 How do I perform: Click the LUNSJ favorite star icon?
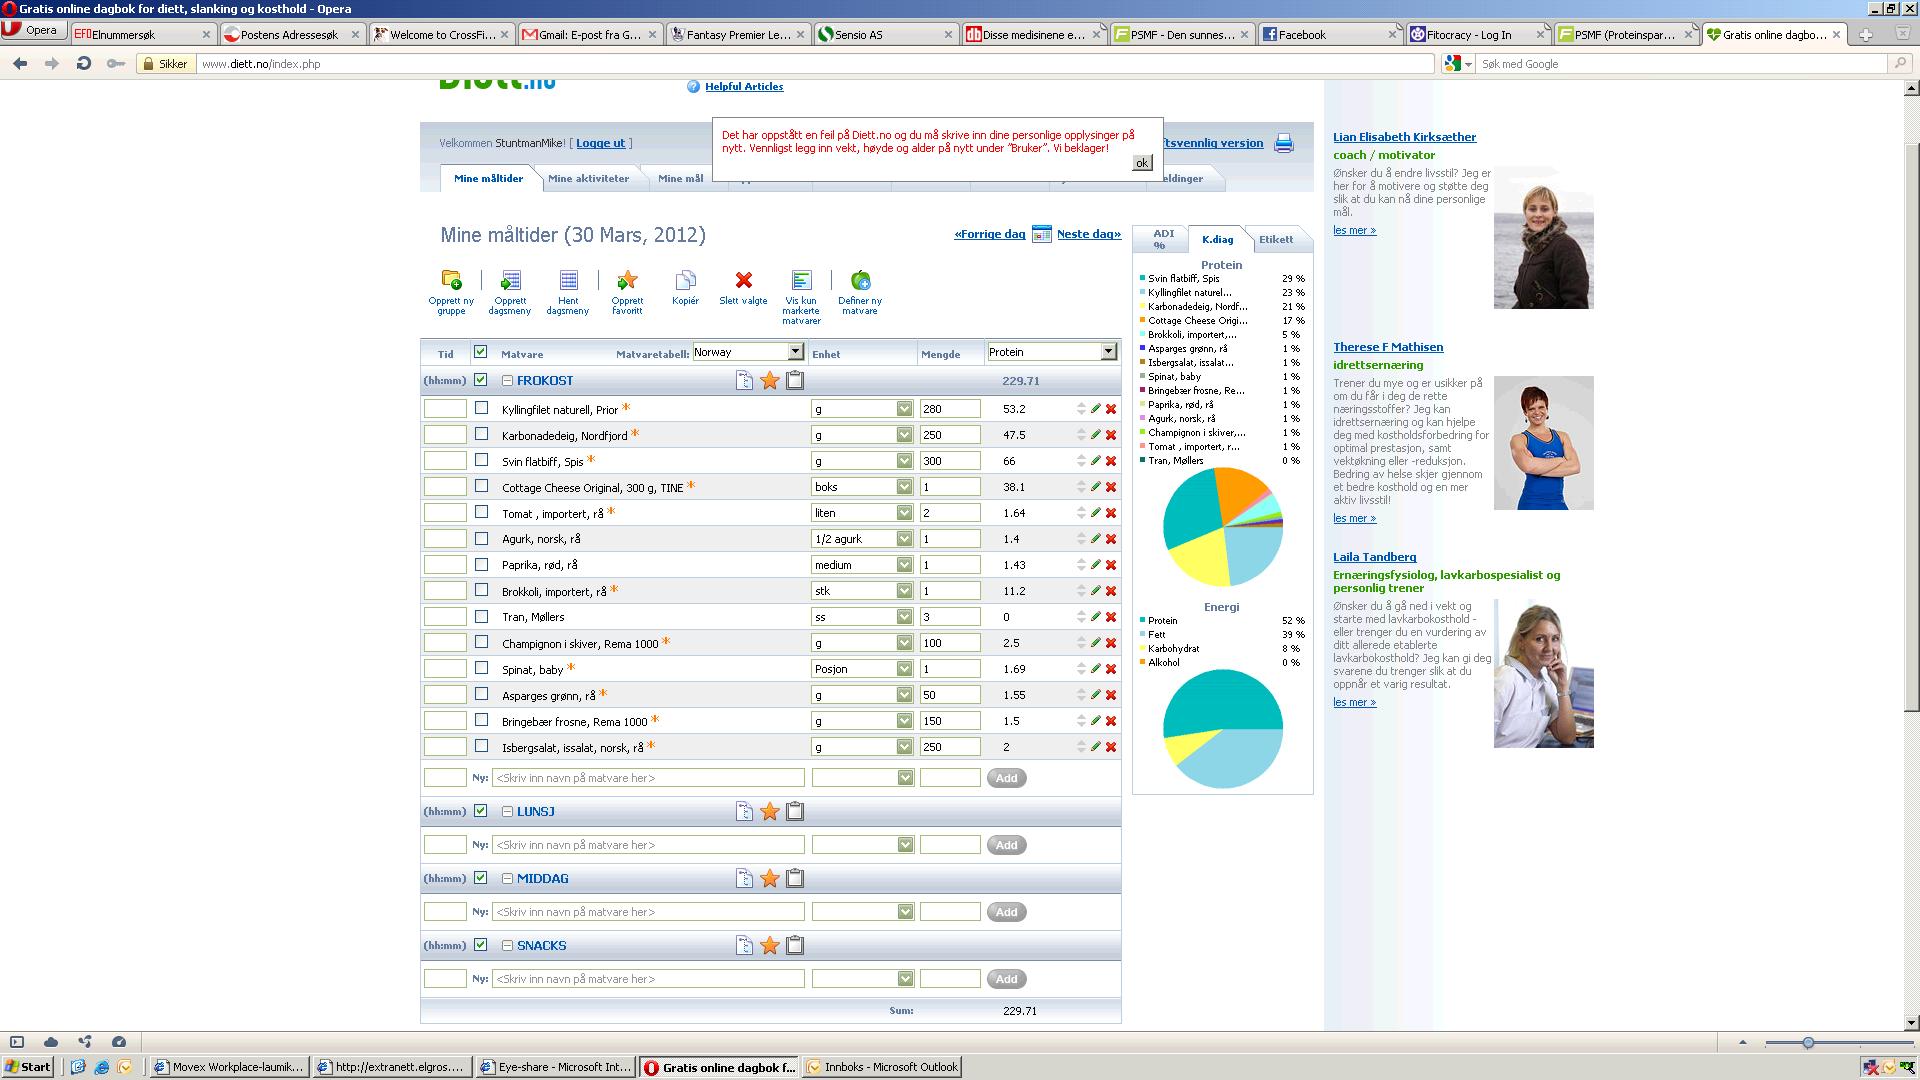coord(769,812)
